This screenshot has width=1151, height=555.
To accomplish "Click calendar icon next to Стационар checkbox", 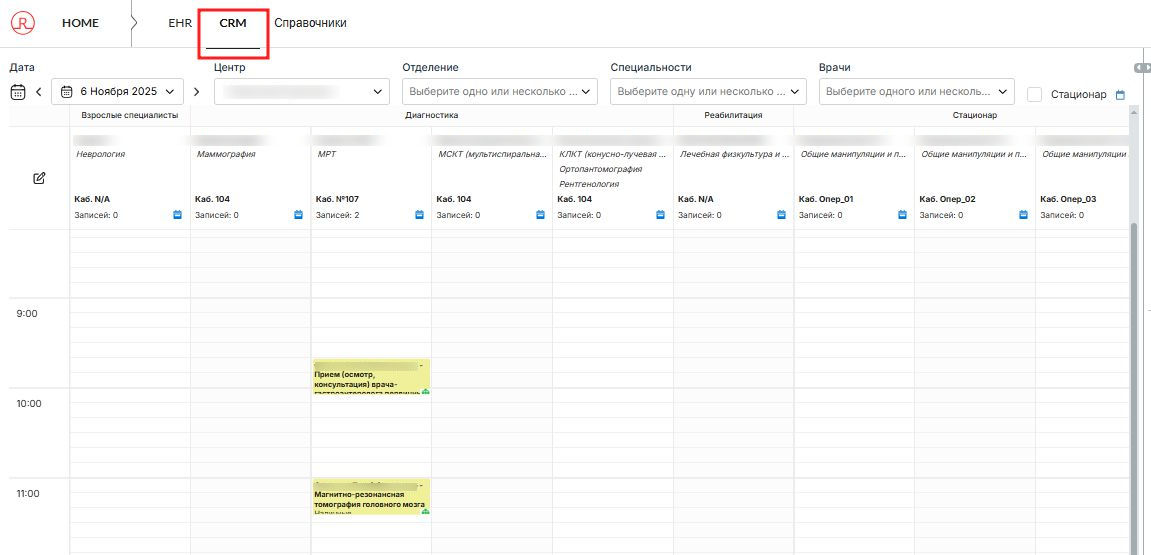I will (x=1120, y=95).
